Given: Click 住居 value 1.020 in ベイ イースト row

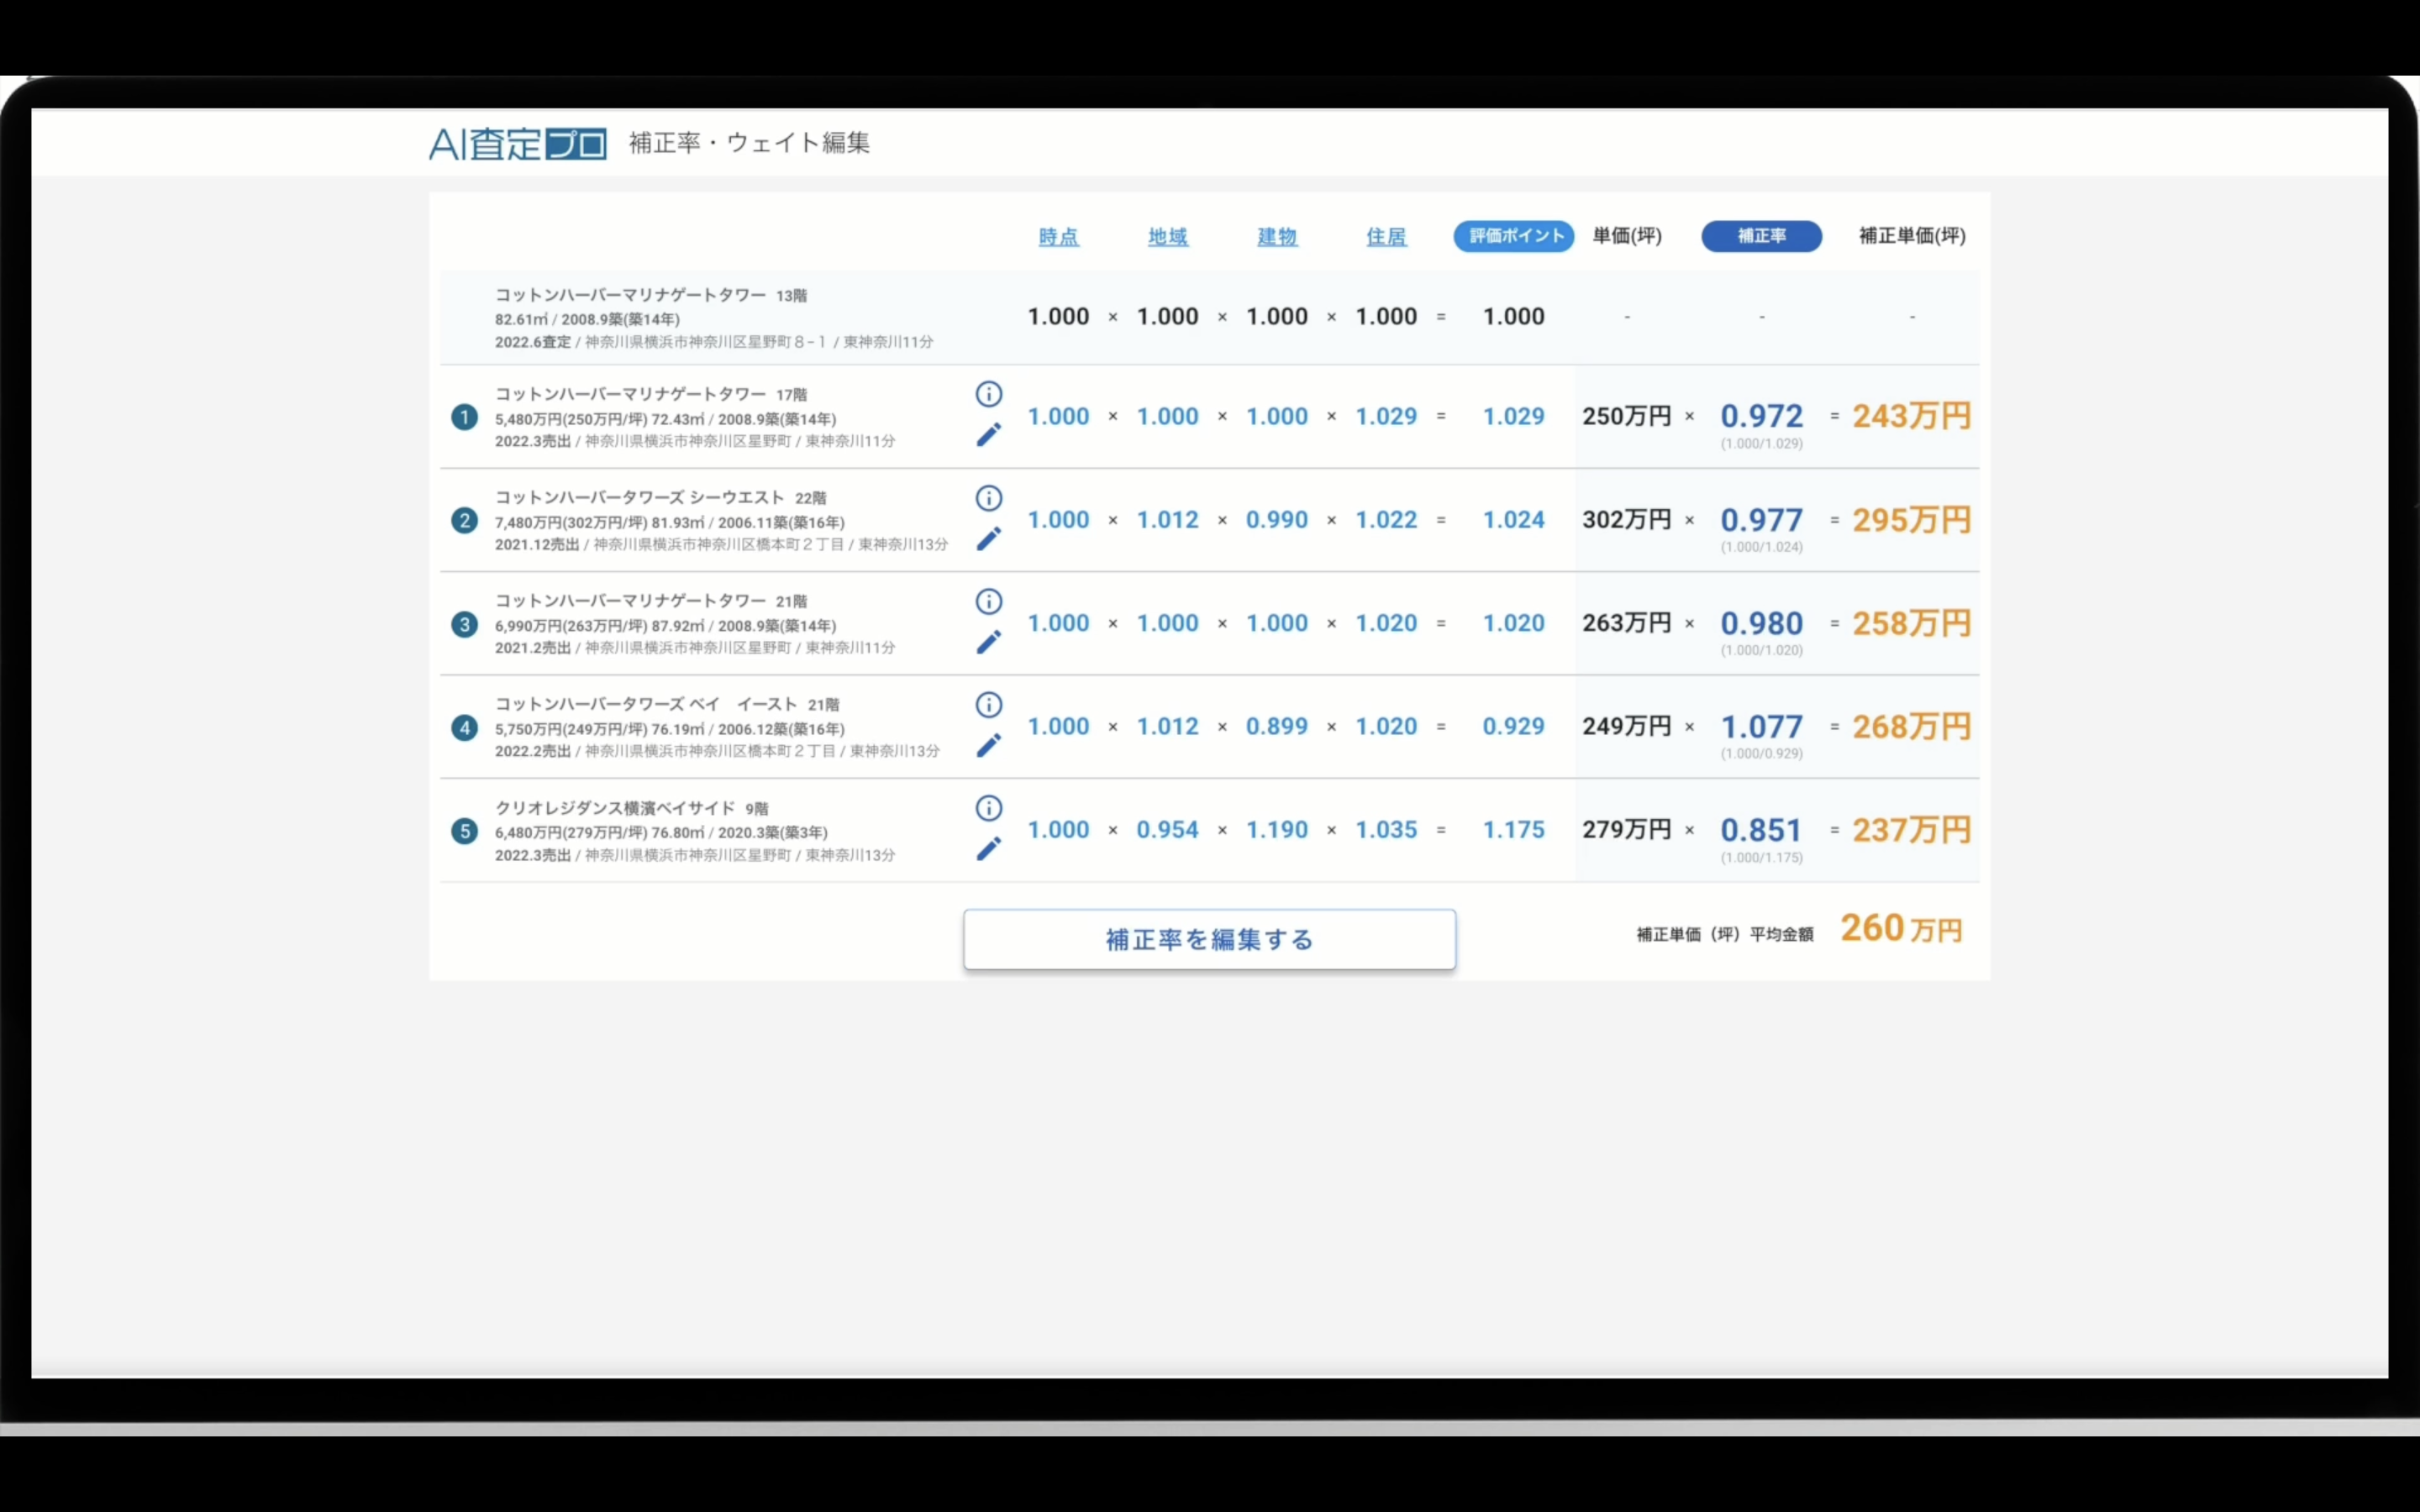Looking at the screenshot, I should point(1386,727).
